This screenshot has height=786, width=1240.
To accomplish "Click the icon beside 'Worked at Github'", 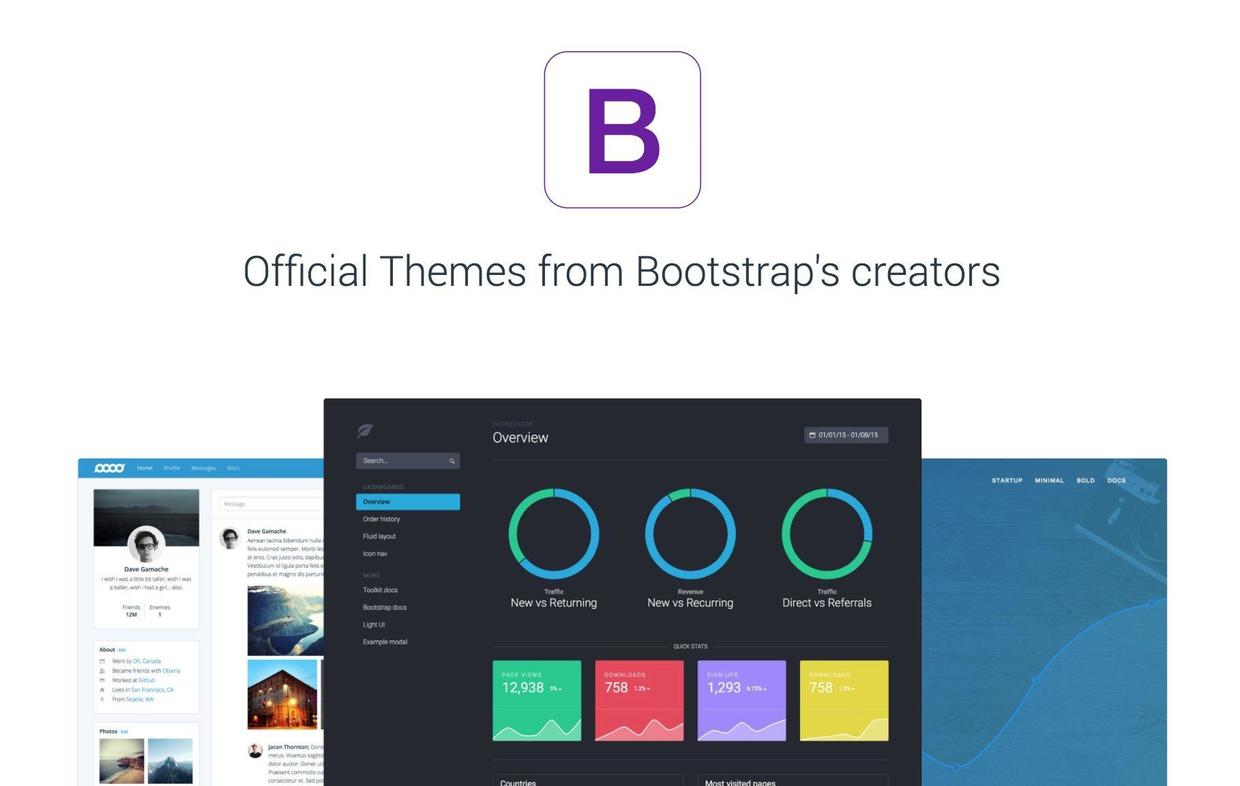I will (x=102, y=680).
